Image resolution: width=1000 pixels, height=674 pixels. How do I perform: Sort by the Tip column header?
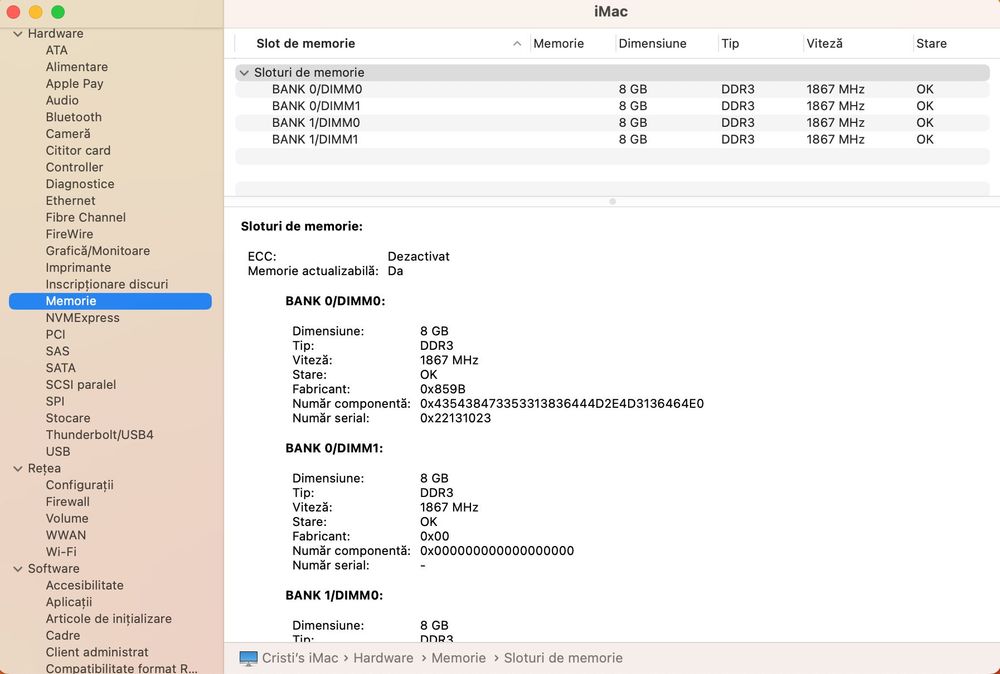pos(730,43)
